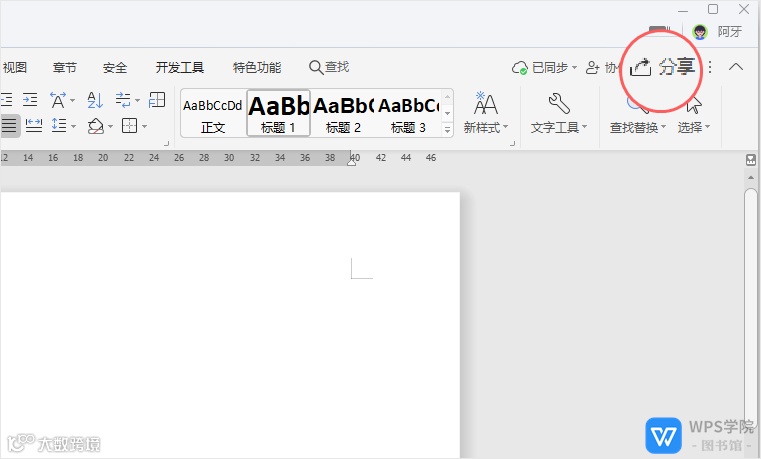
Task: Toggle the justify alignment icon
Action: [x=9, y=126]
